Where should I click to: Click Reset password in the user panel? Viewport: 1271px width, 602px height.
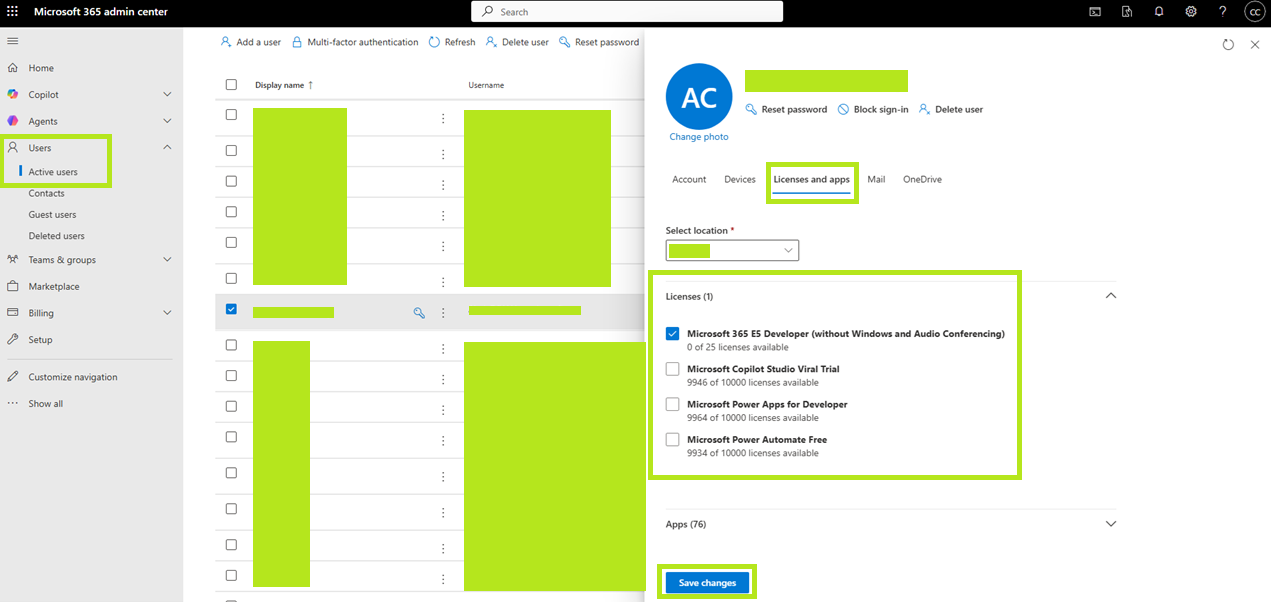click(787, 109)
